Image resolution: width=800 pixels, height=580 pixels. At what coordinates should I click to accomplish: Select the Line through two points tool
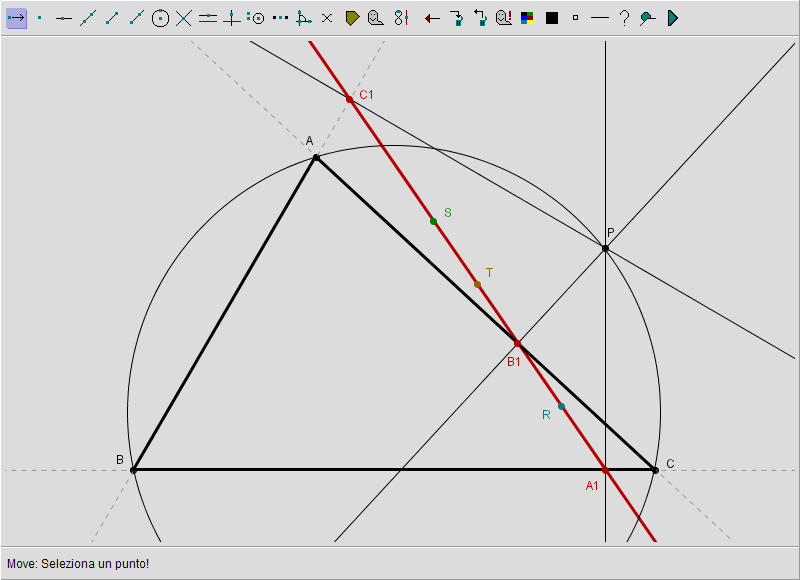point(88,18)
